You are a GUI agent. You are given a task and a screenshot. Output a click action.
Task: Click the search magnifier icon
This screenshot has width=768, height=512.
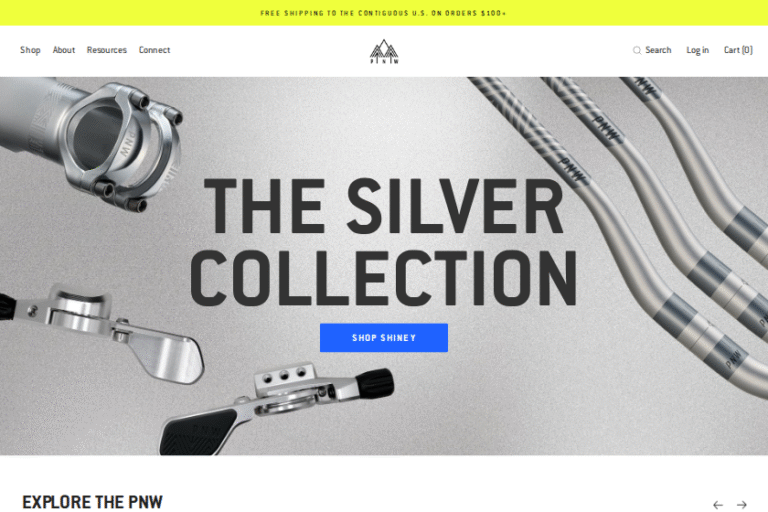point(637,50)
